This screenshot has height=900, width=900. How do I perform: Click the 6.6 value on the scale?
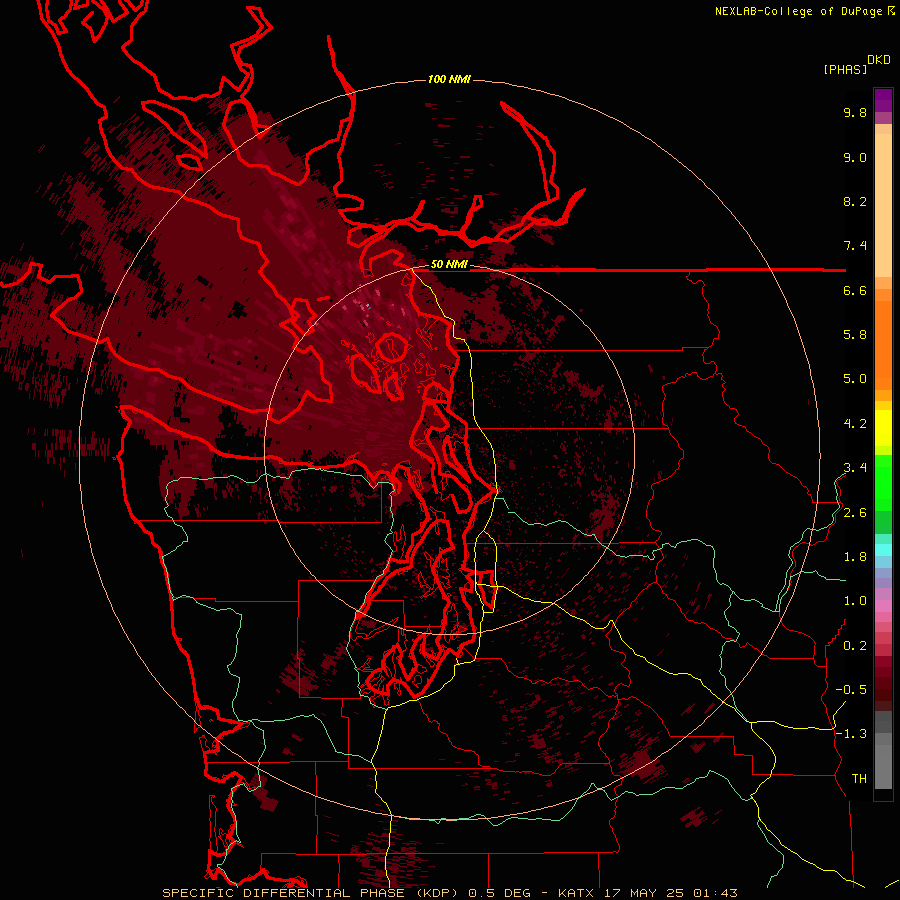855,290
